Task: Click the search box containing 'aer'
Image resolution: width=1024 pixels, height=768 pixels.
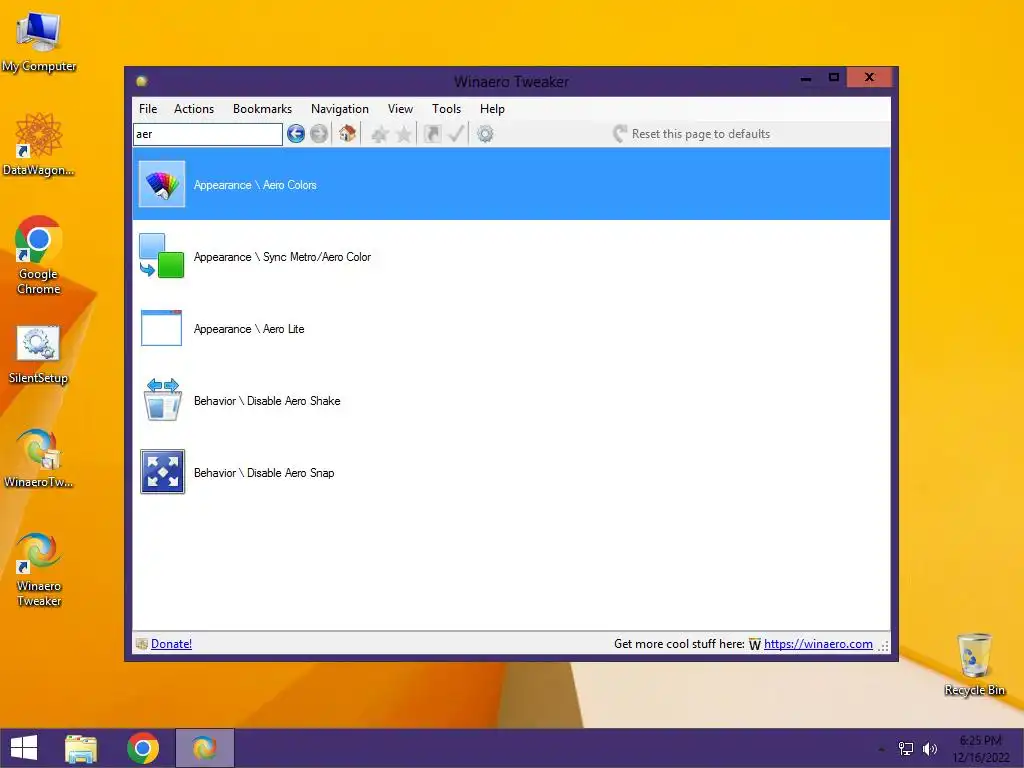Action: click(208, 135)
